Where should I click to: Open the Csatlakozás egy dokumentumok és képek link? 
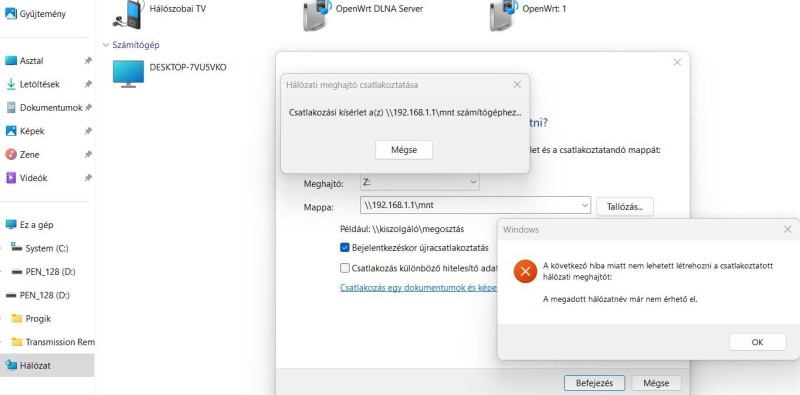(x=418, y=287)
